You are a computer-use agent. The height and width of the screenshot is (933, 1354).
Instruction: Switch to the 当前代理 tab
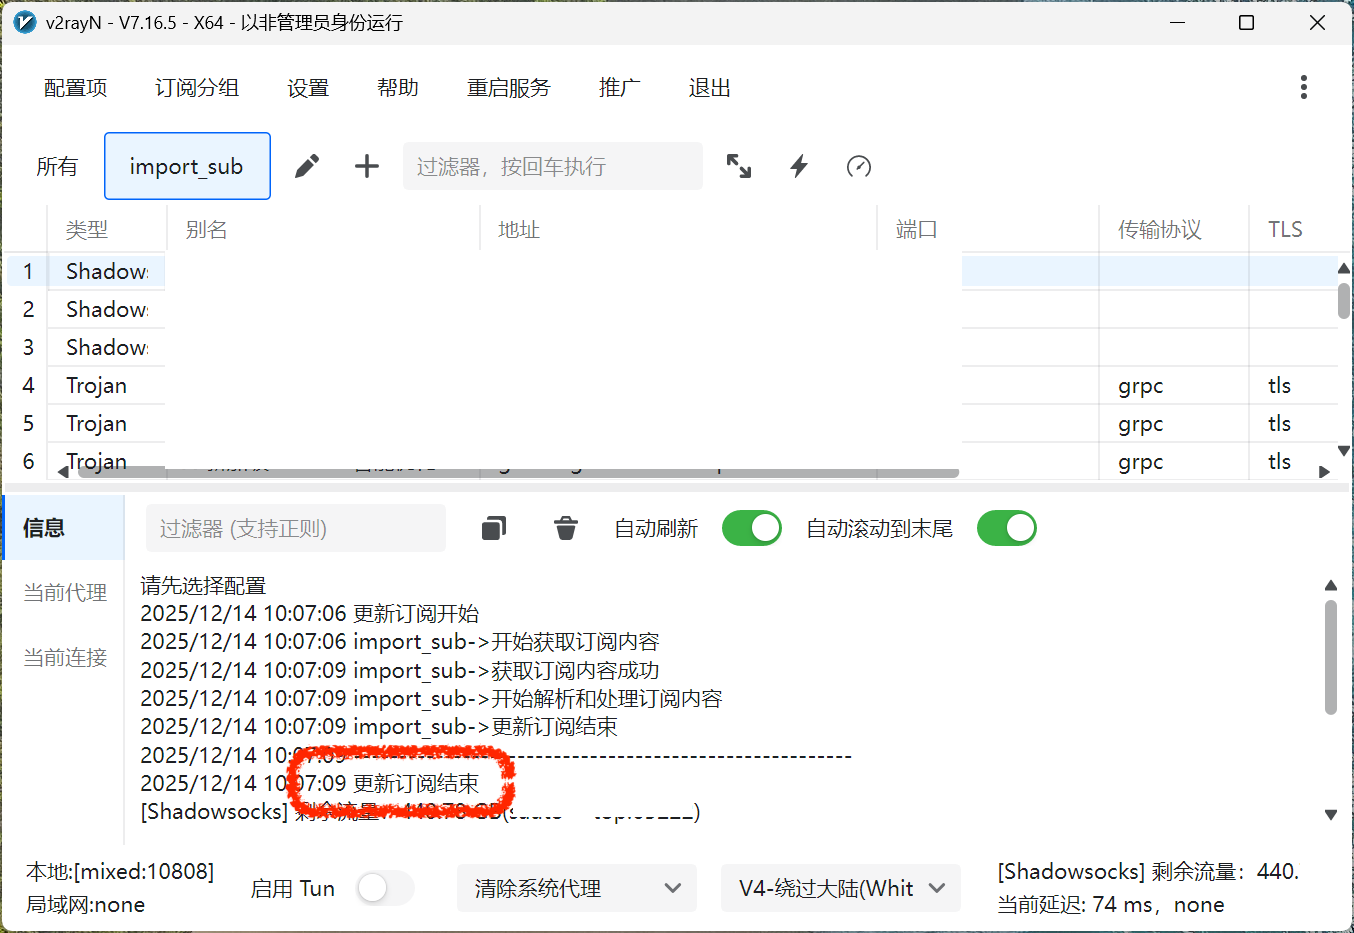(64, 592)
